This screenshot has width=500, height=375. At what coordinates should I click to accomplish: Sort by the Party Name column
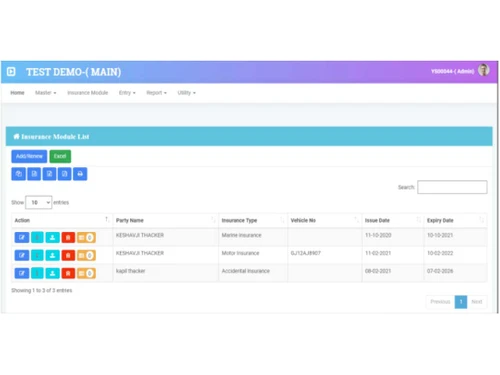[165, 220]
